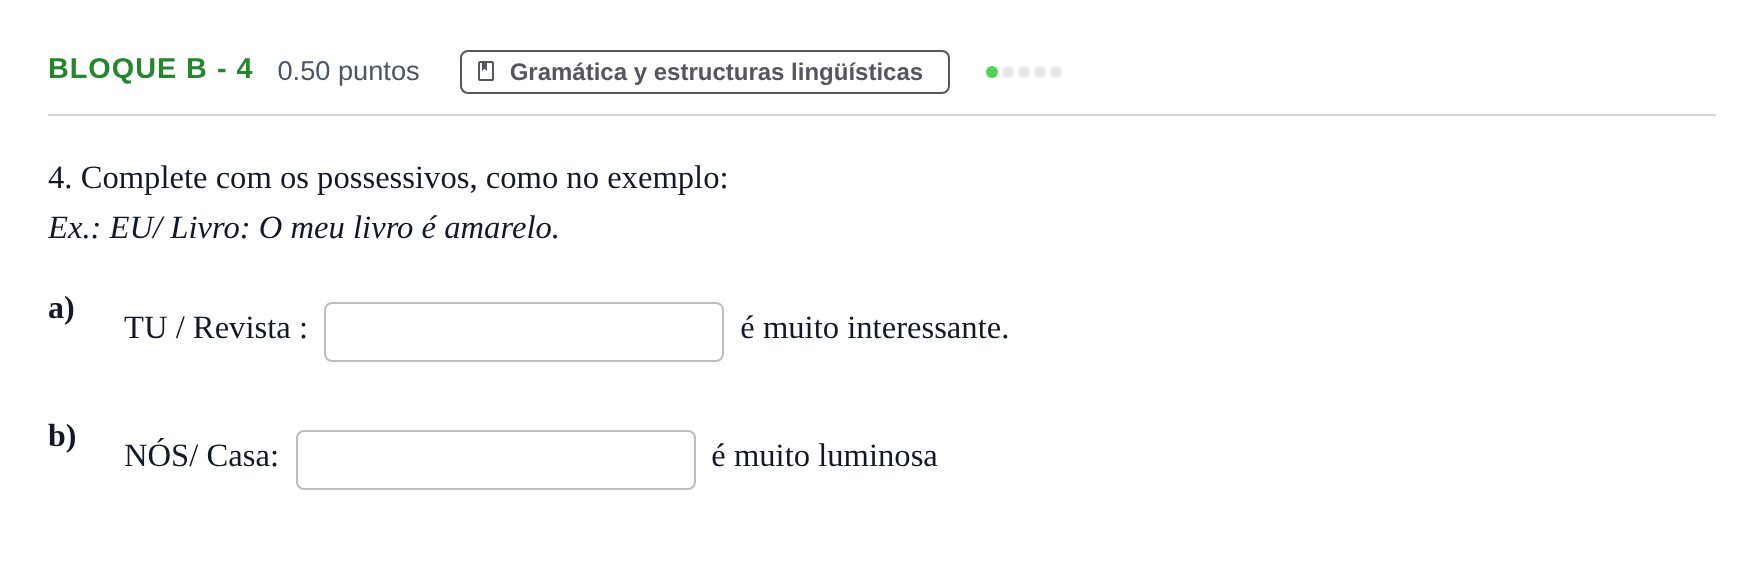The width and height of the screenshot is (1764, 562).
Task: Click the 0.50 puntos score label
Action: (348, 71)
